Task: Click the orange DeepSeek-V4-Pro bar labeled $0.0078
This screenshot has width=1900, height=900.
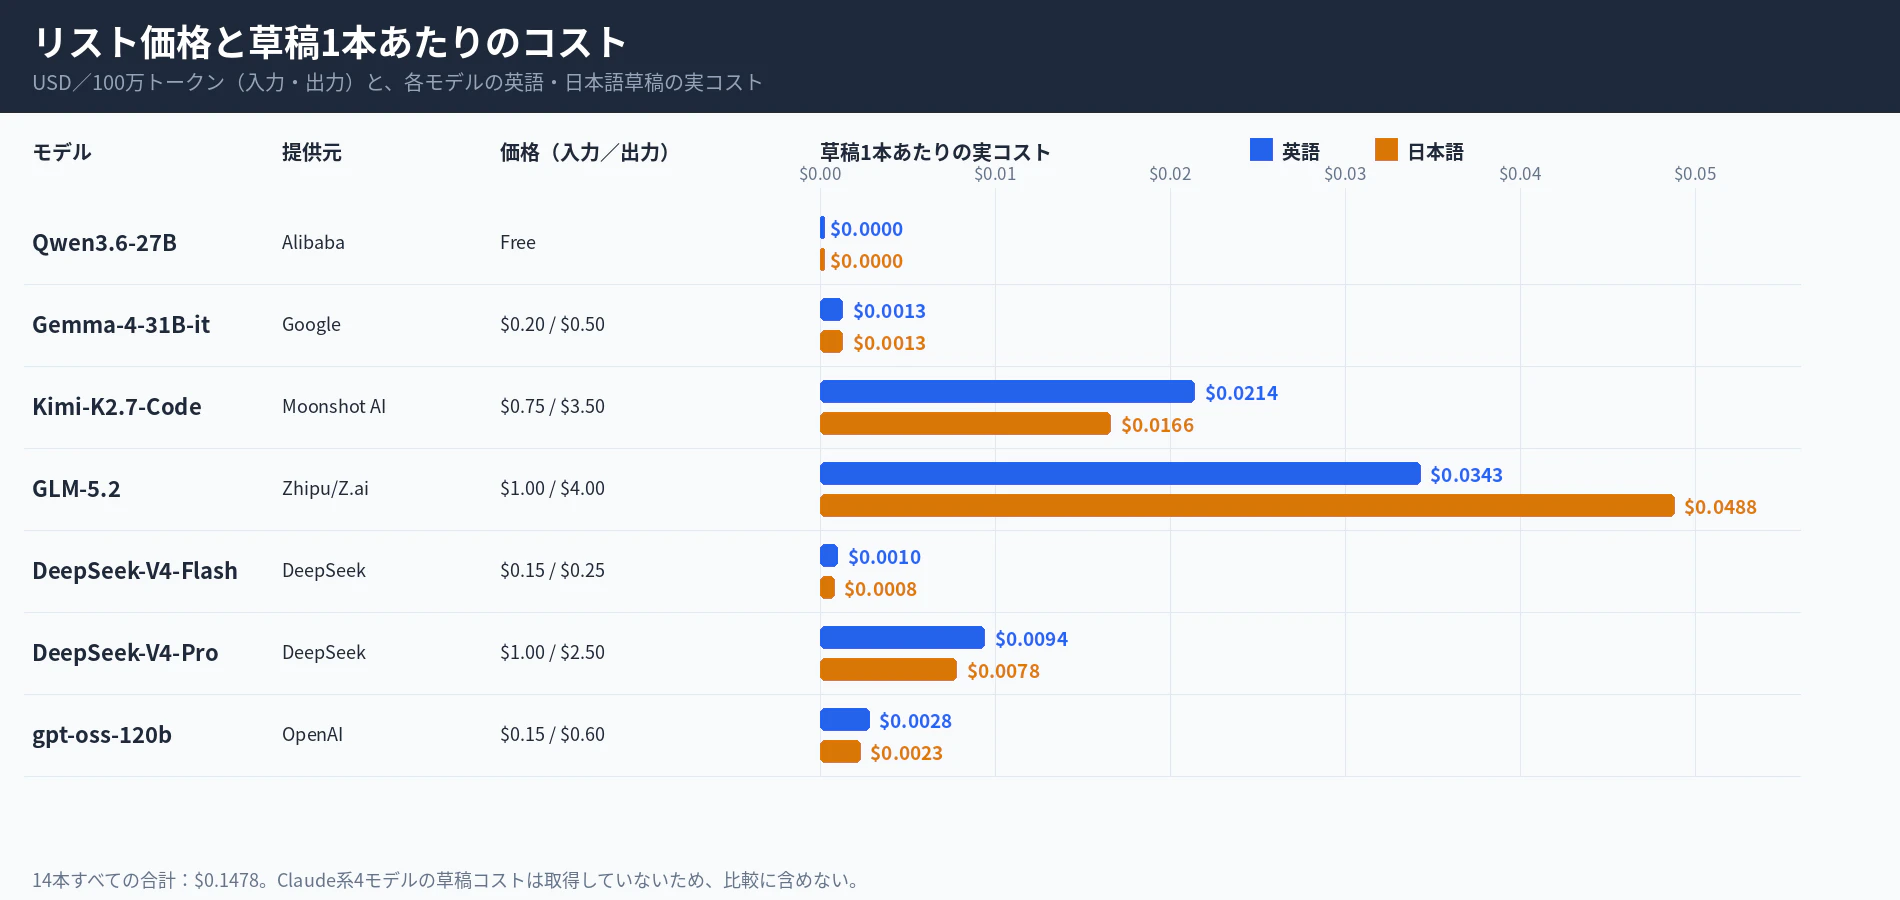Action: (888, 670)
